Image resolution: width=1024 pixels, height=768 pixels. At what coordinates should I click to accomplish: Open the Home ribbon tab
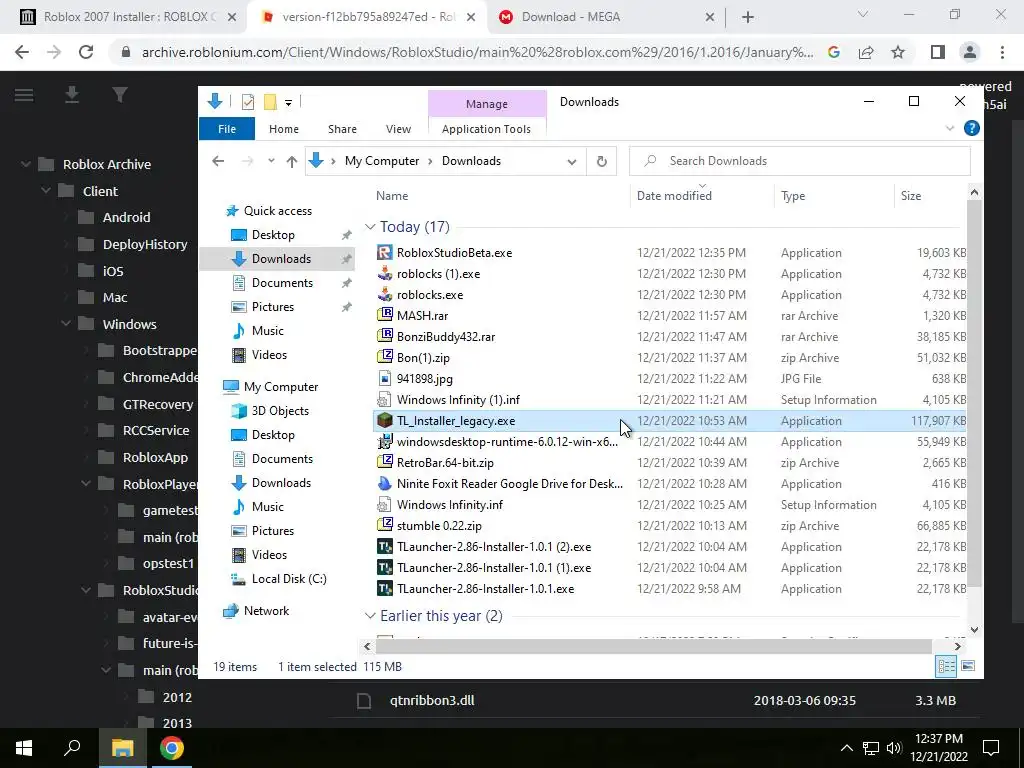coord(283,129)
